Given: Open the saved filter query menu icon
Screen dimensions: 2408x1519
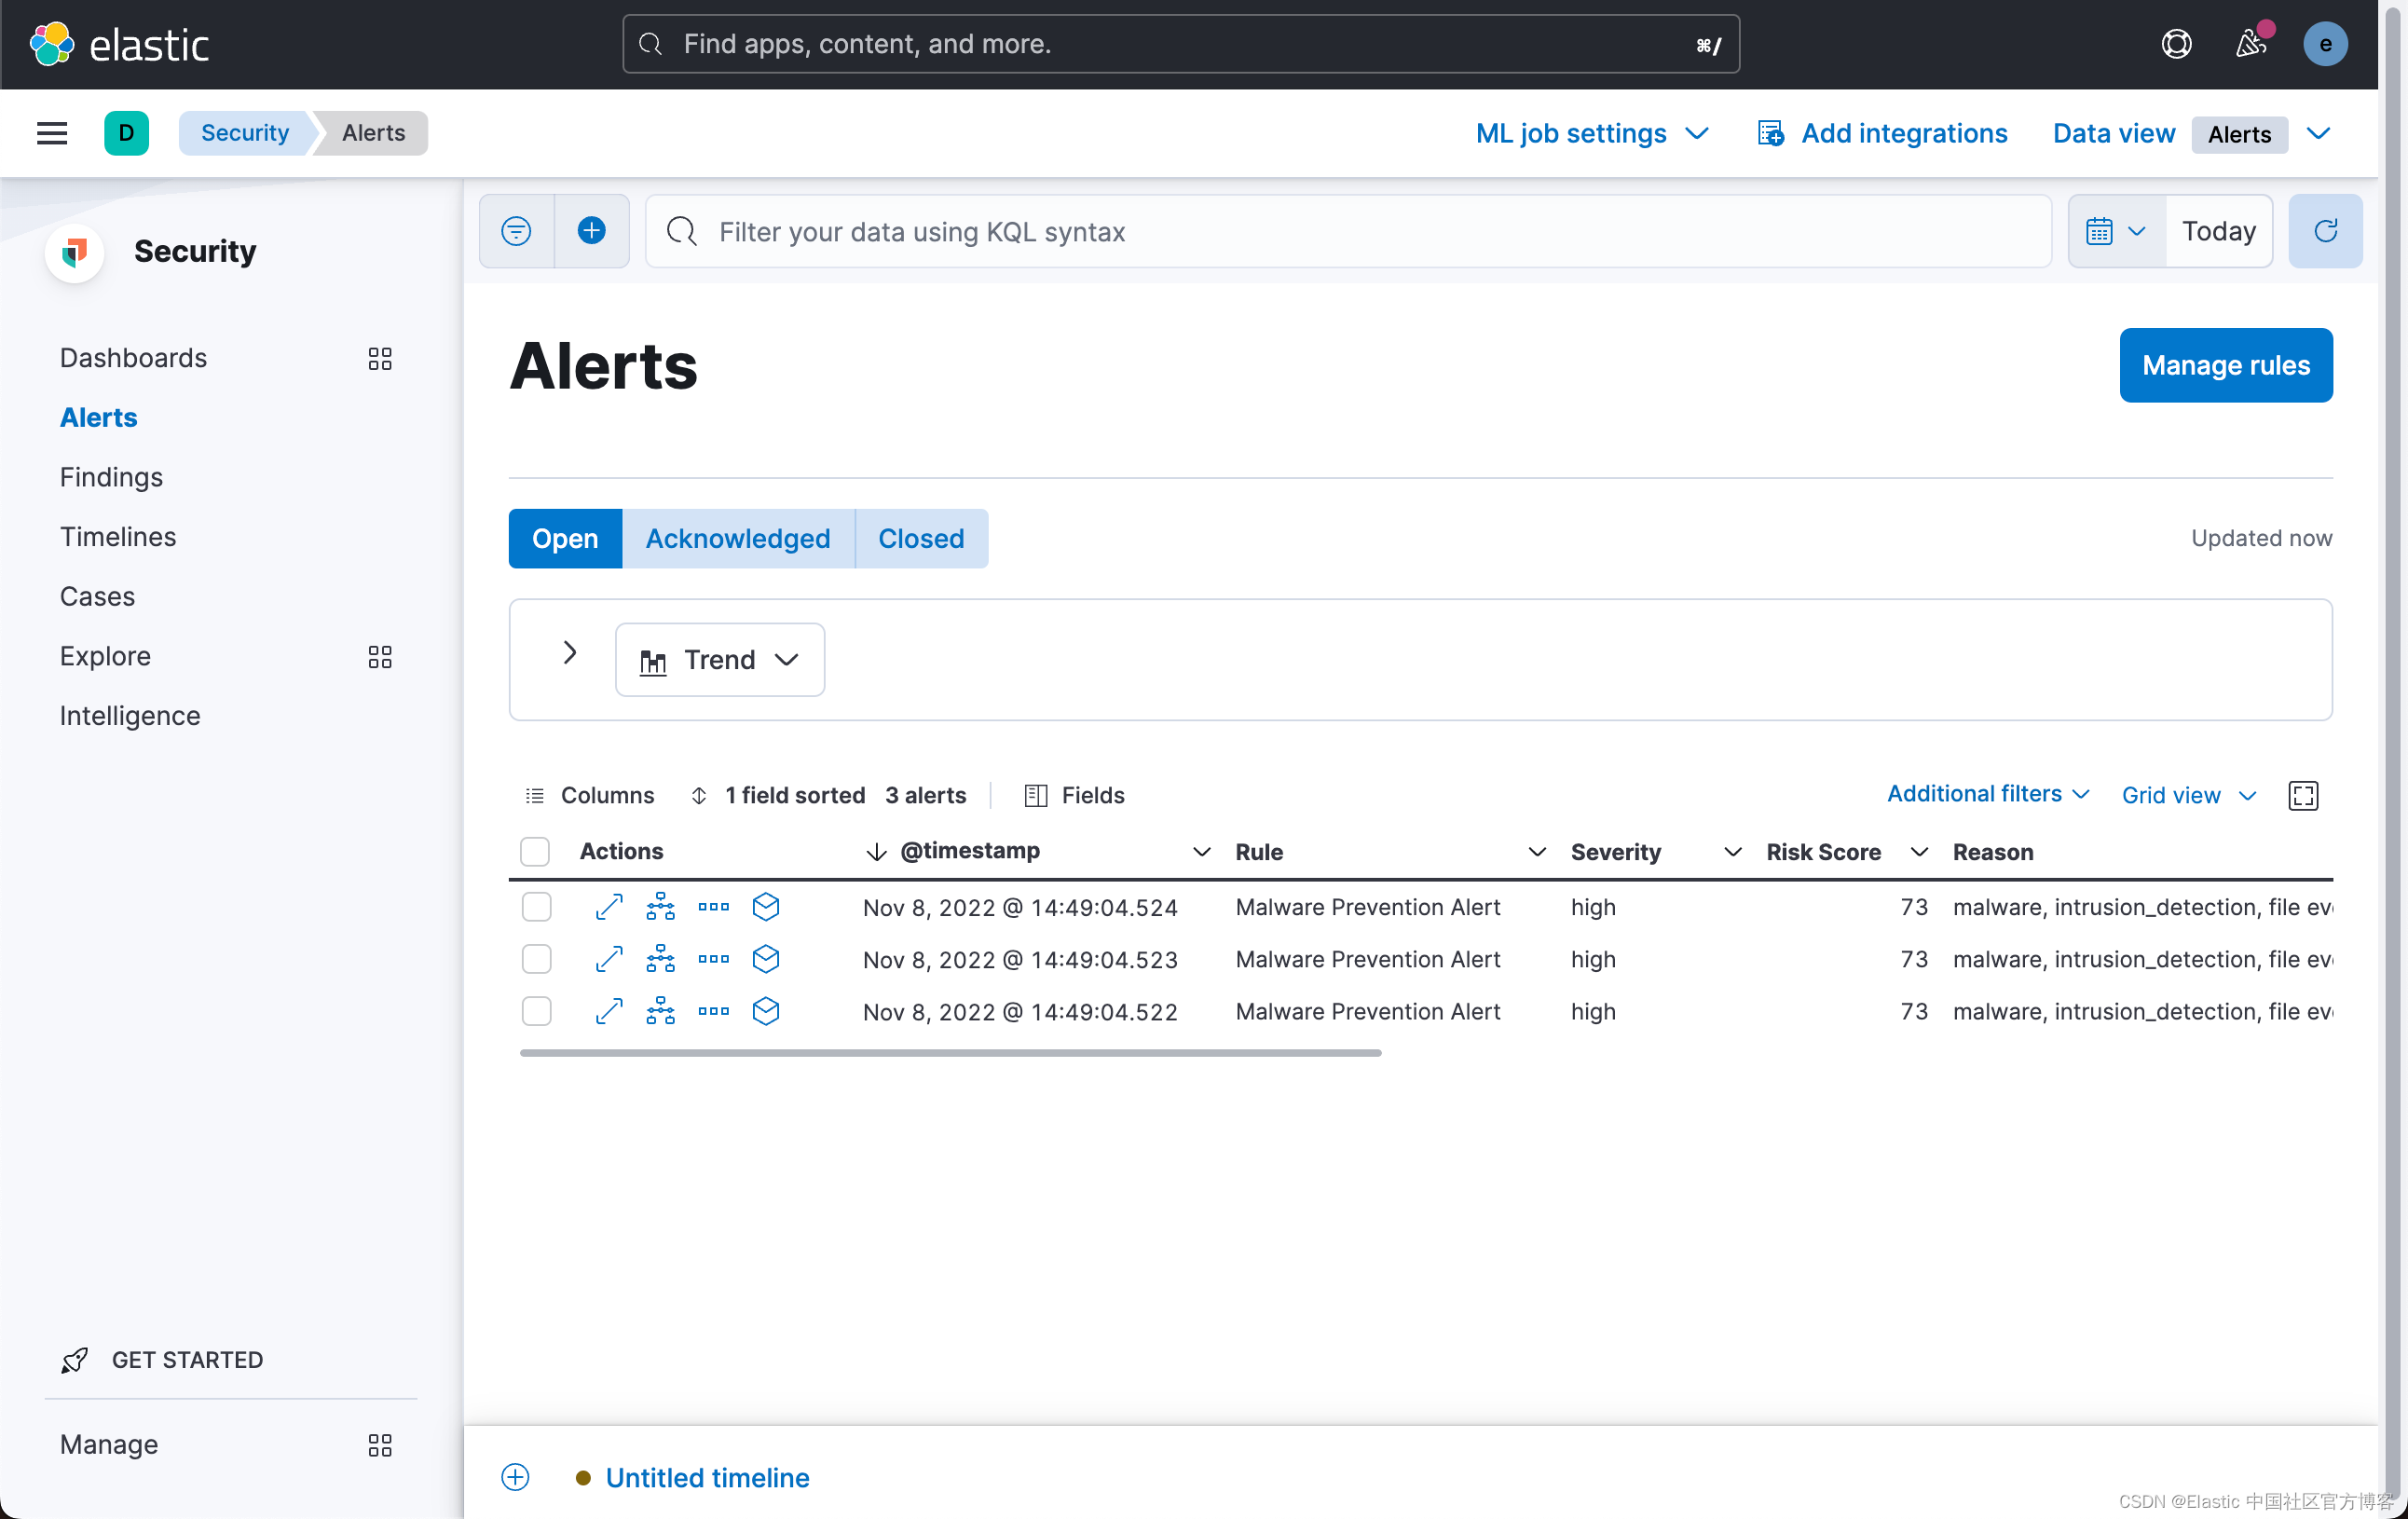Looking at the screenshot, I should (x=516, y=231).
